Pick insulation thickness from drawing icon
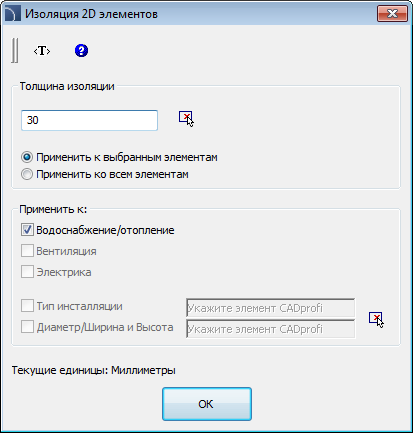This screenshot has width=413, height=433. [186, 119]
